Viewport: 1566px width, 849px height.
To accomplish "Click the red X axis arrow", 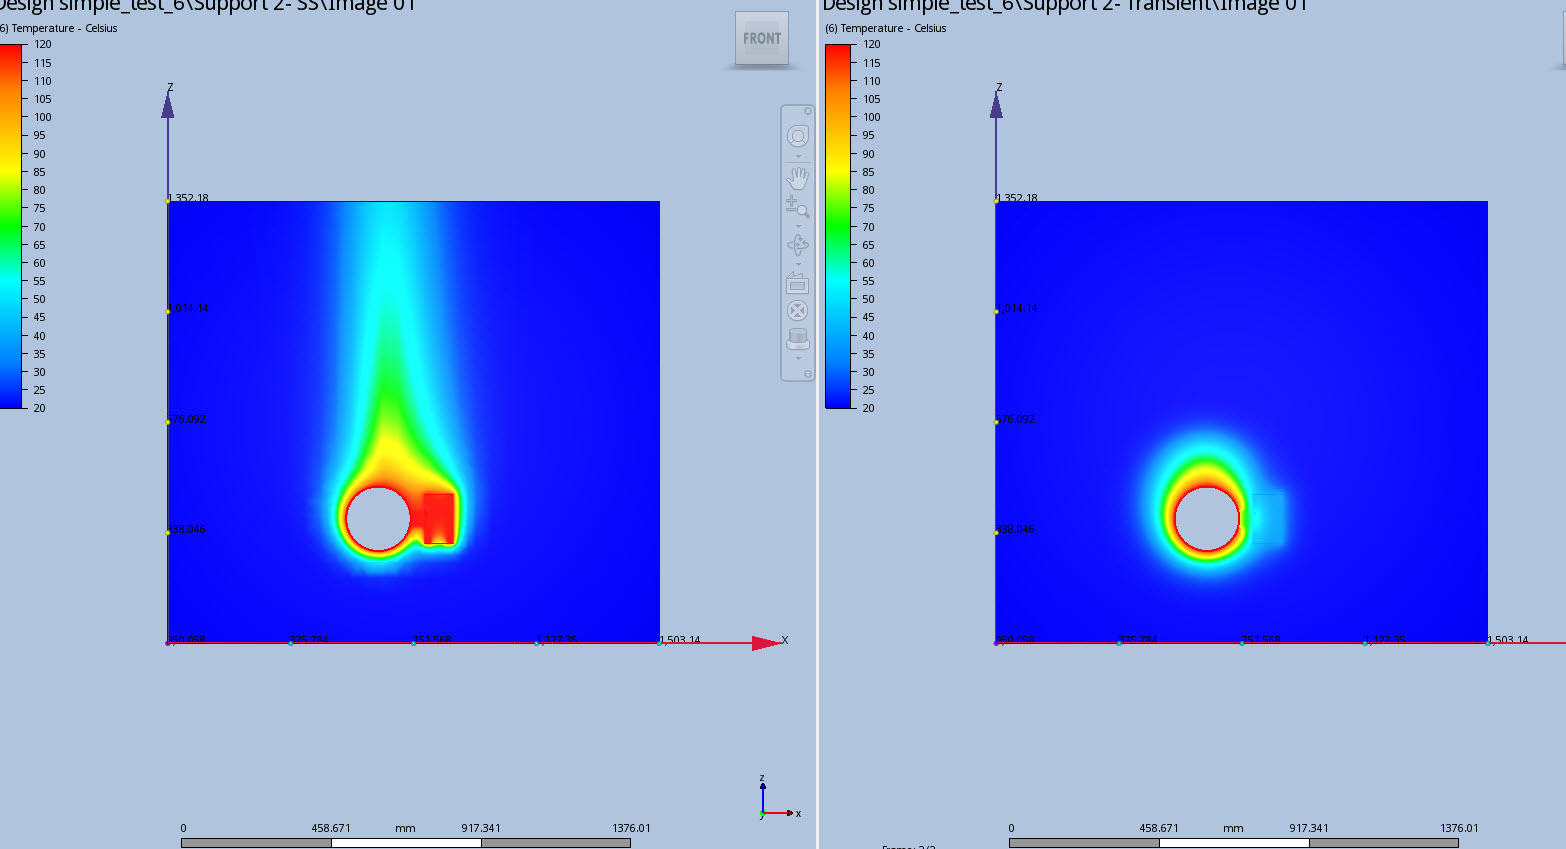I will pos(764,640).
